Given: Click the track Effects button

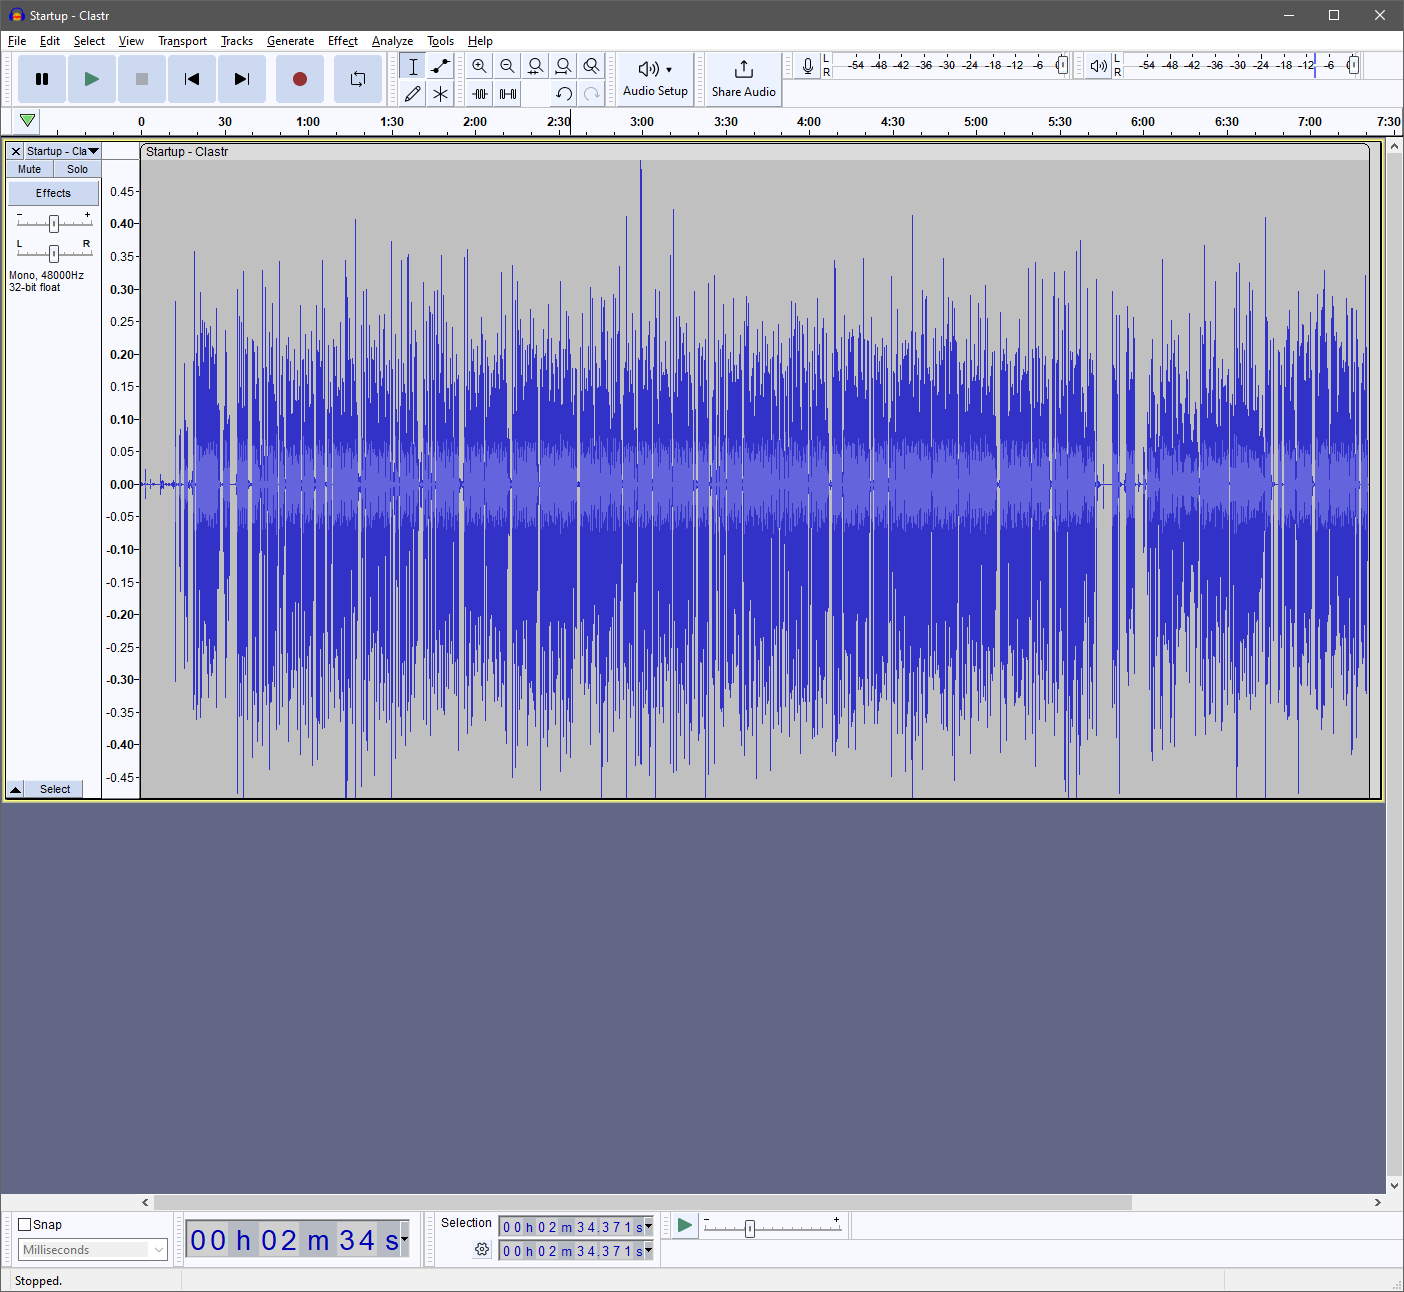Looking at the screenshot, I should (54, 193).
